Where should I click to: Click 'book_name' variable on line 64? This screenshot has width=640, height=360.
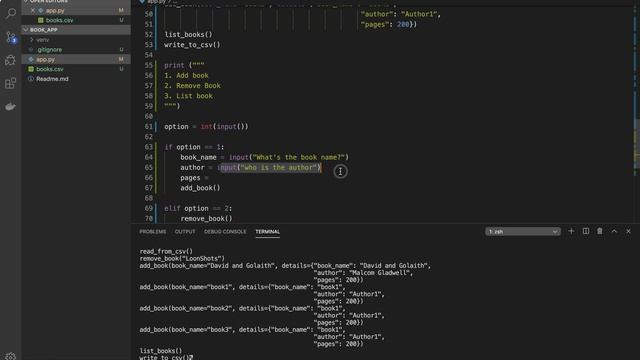point(198,157)
